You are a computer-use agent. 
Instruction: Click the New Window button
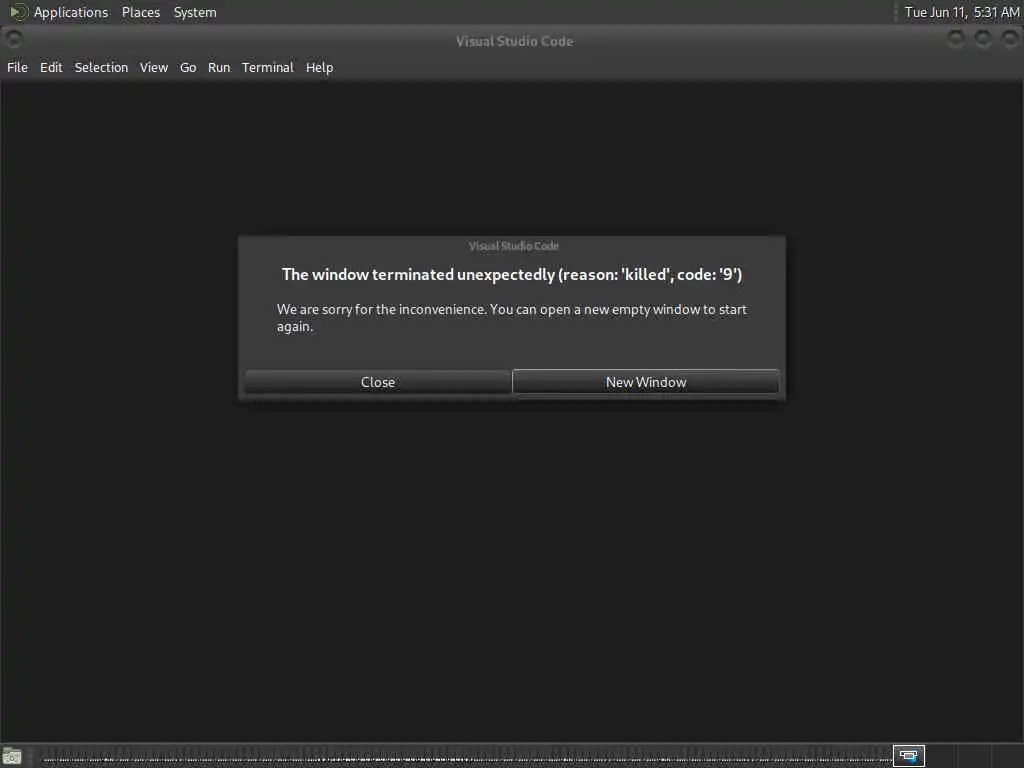646,382
